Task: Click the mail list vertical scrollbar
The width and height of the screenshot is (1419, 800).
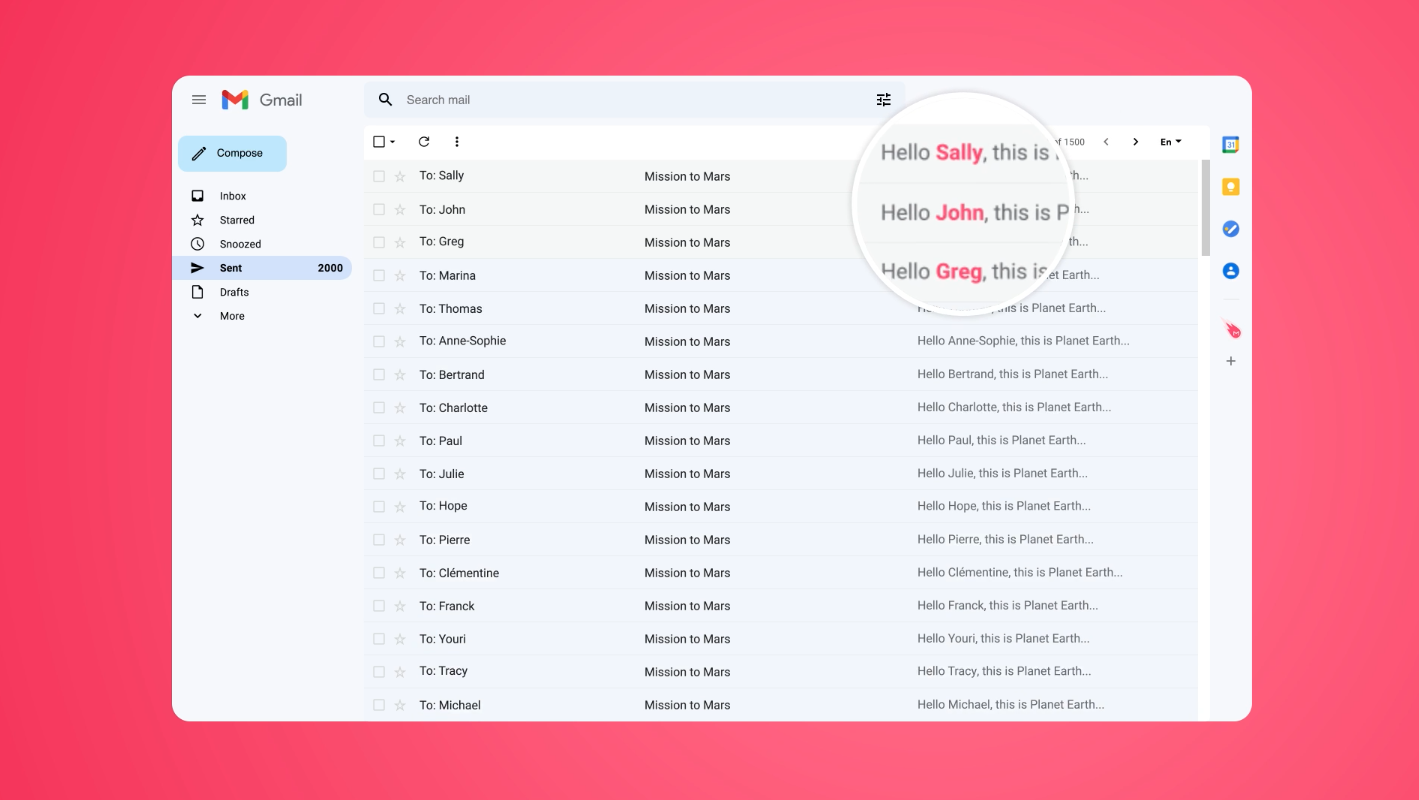Action: [1205, 208]
